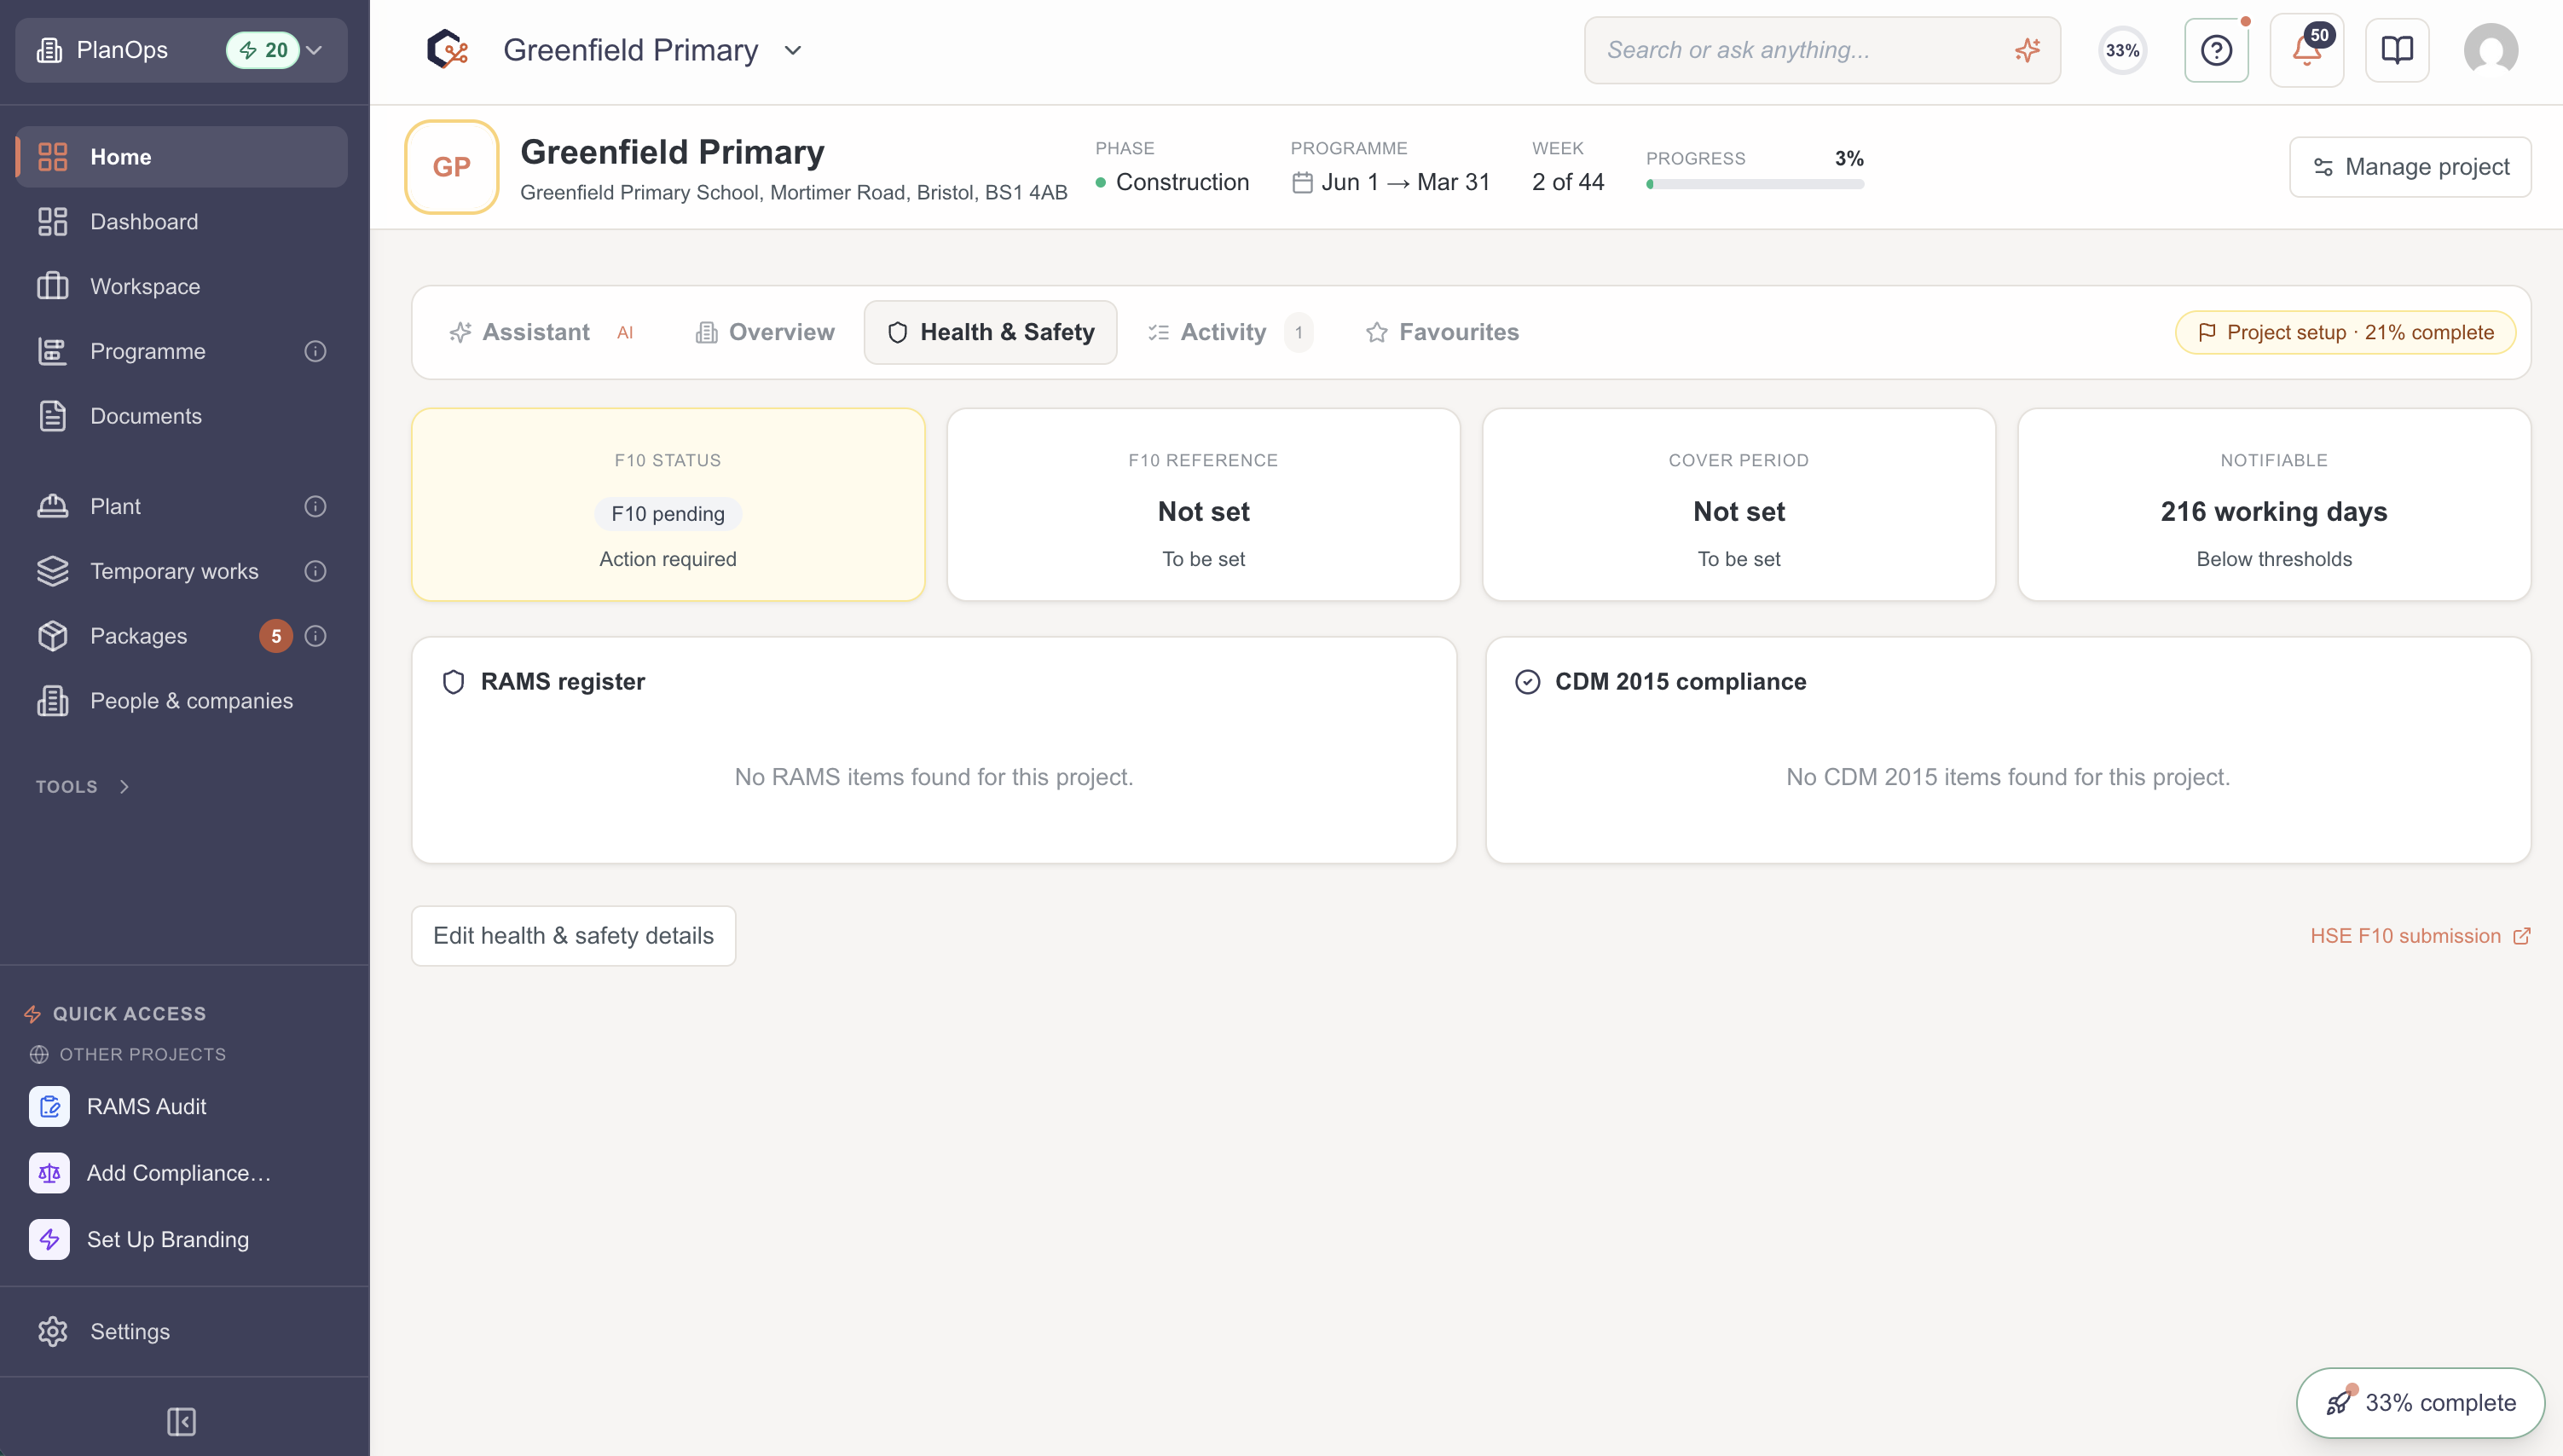Show Programme info icon in sidebar

pos(315,351)
